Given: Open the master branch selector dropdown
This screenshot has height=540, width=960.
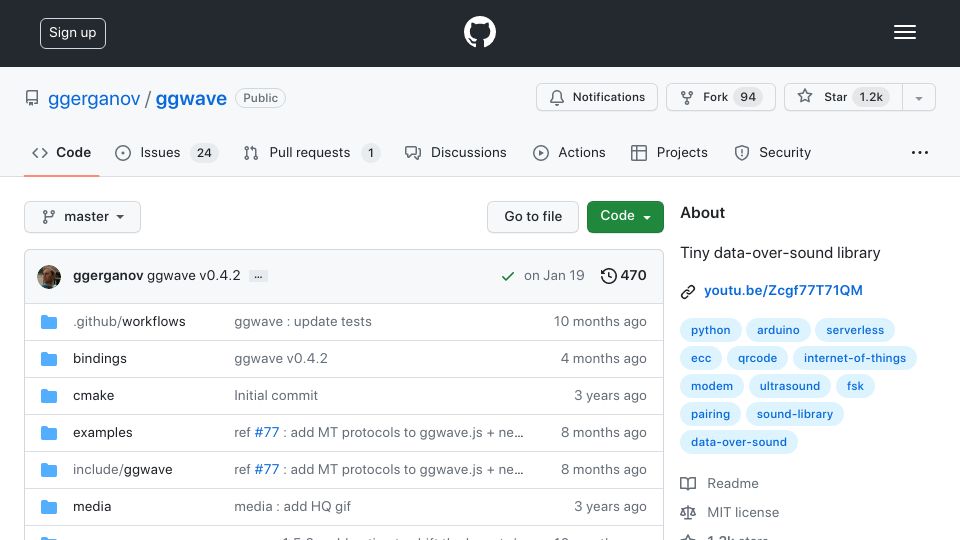Looking at the screenshot, I should click(83, 217).
